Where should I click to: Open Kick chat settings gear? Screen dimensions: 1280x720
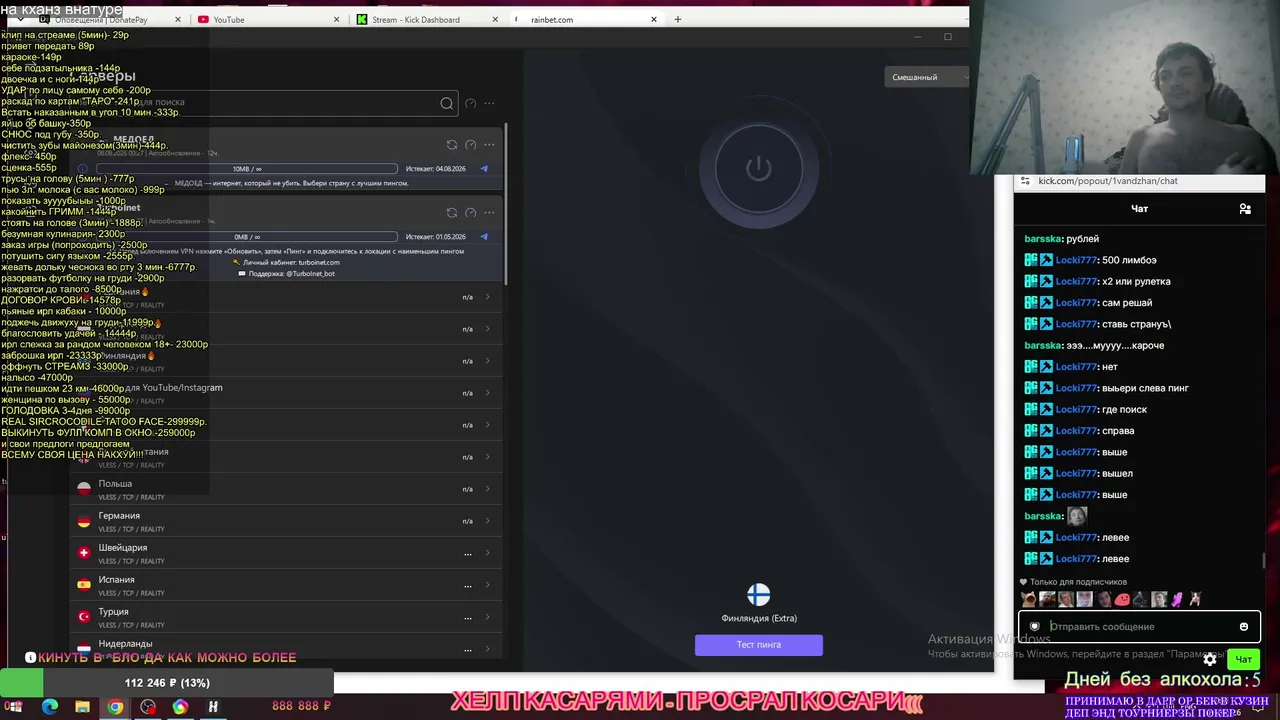tap(1210, 659)
